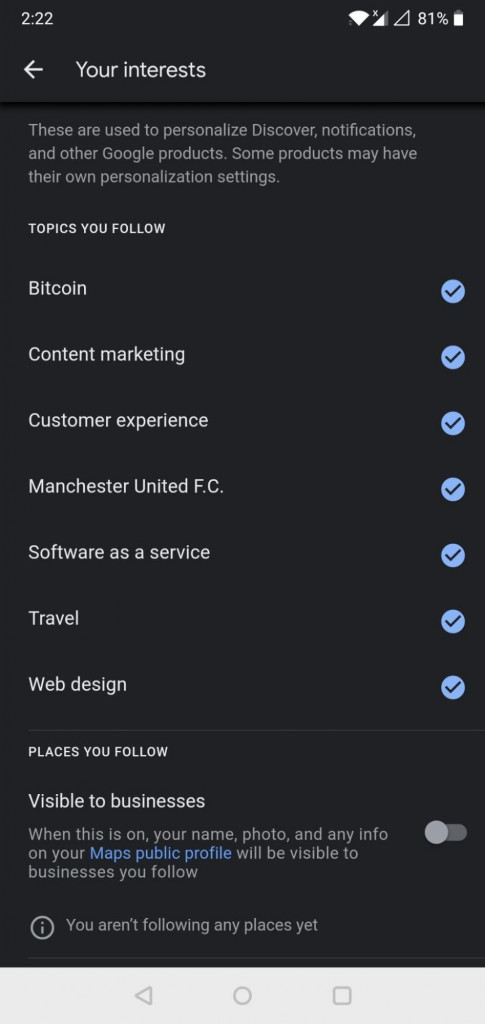485x1024 pixels.
Task: Tap the Your interests page title
Action: [x=140, y=70]
